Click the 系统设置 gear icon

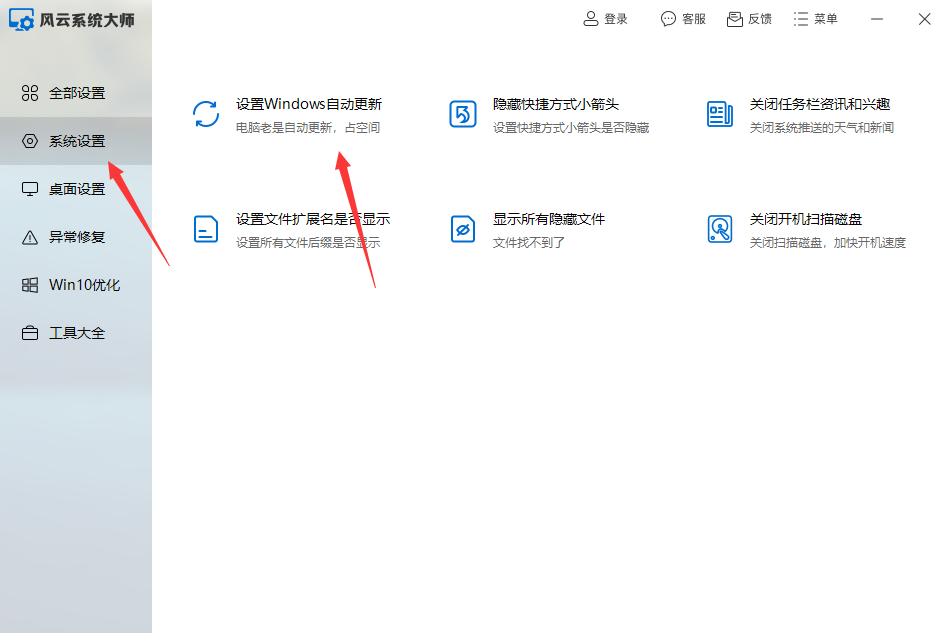(x=30, y=141)
